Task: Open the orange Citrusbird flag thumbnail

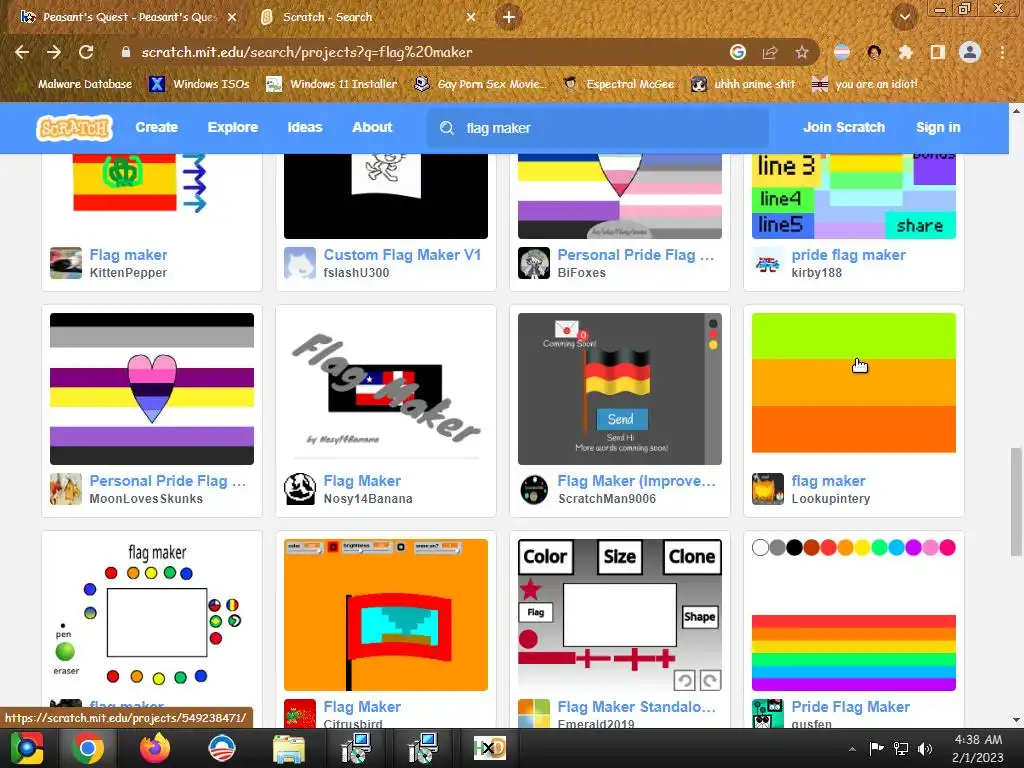Action: click(x=386, y=615)
